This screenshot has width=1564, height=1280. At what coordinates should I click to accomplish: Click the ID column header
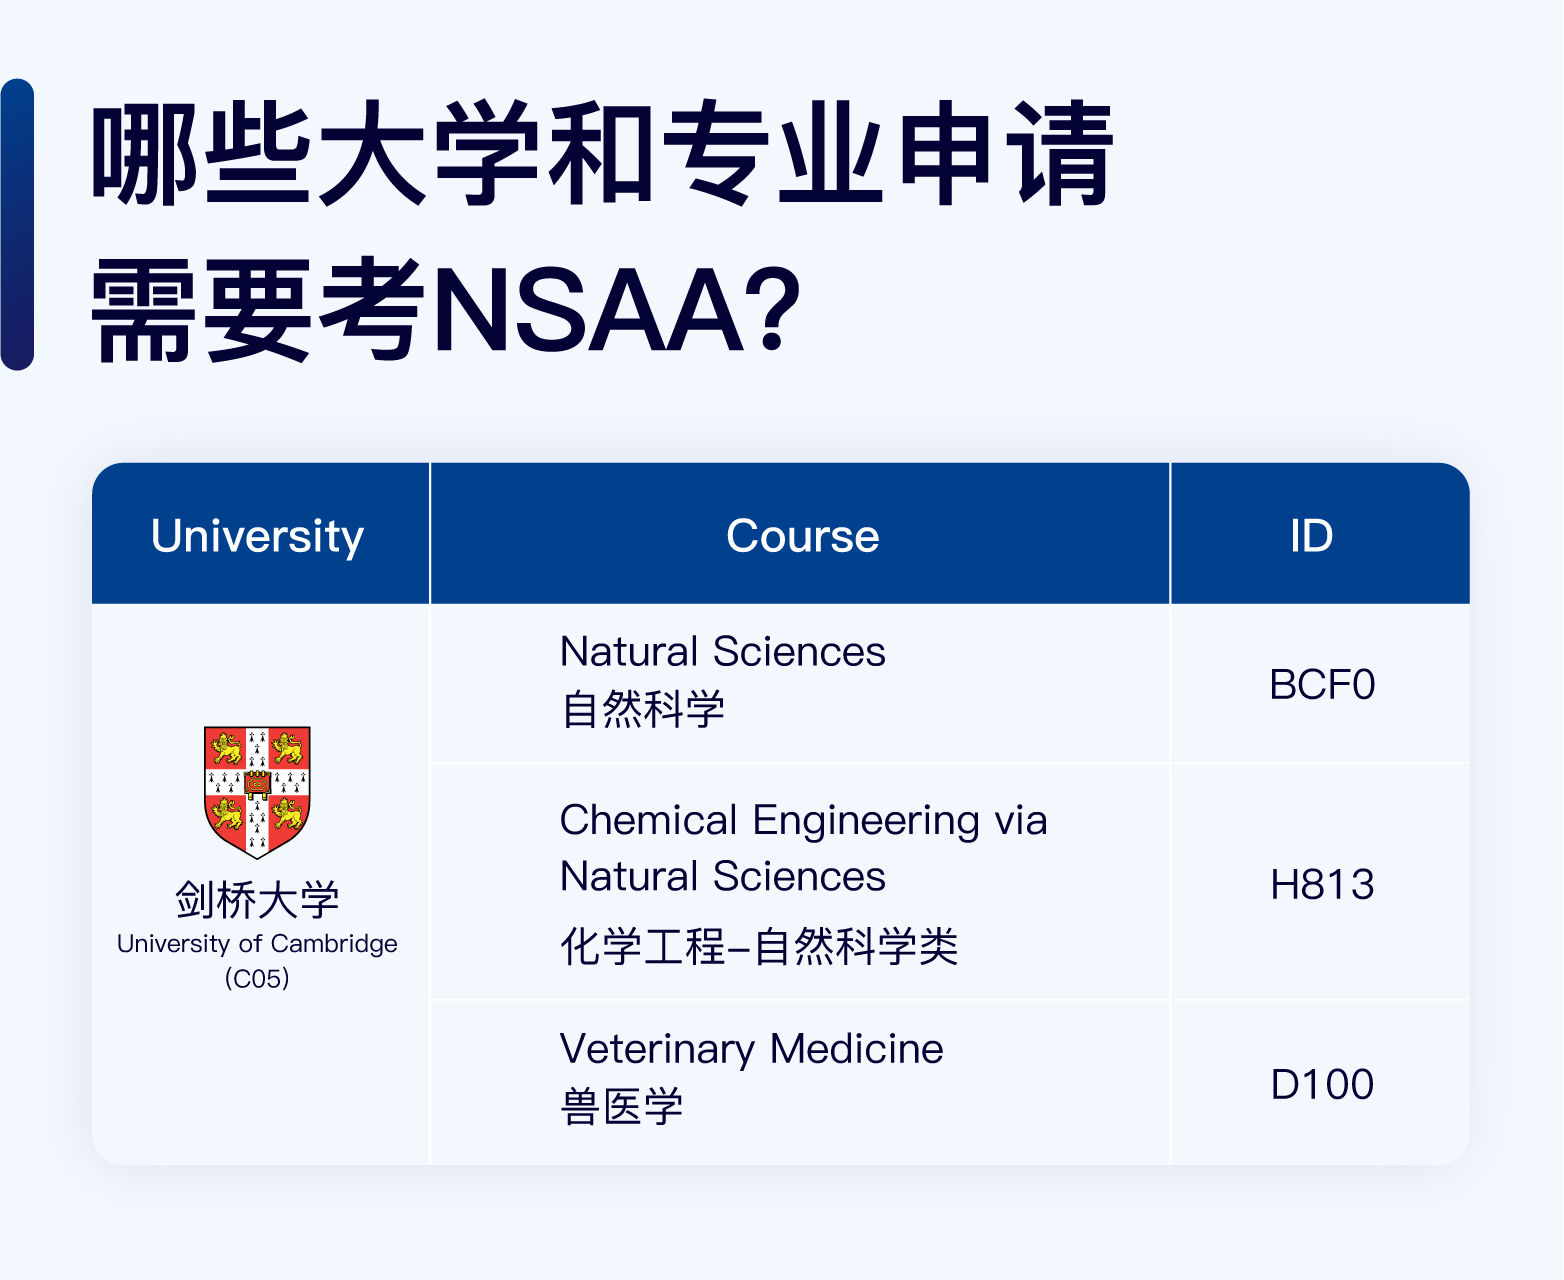point(1311,536)
